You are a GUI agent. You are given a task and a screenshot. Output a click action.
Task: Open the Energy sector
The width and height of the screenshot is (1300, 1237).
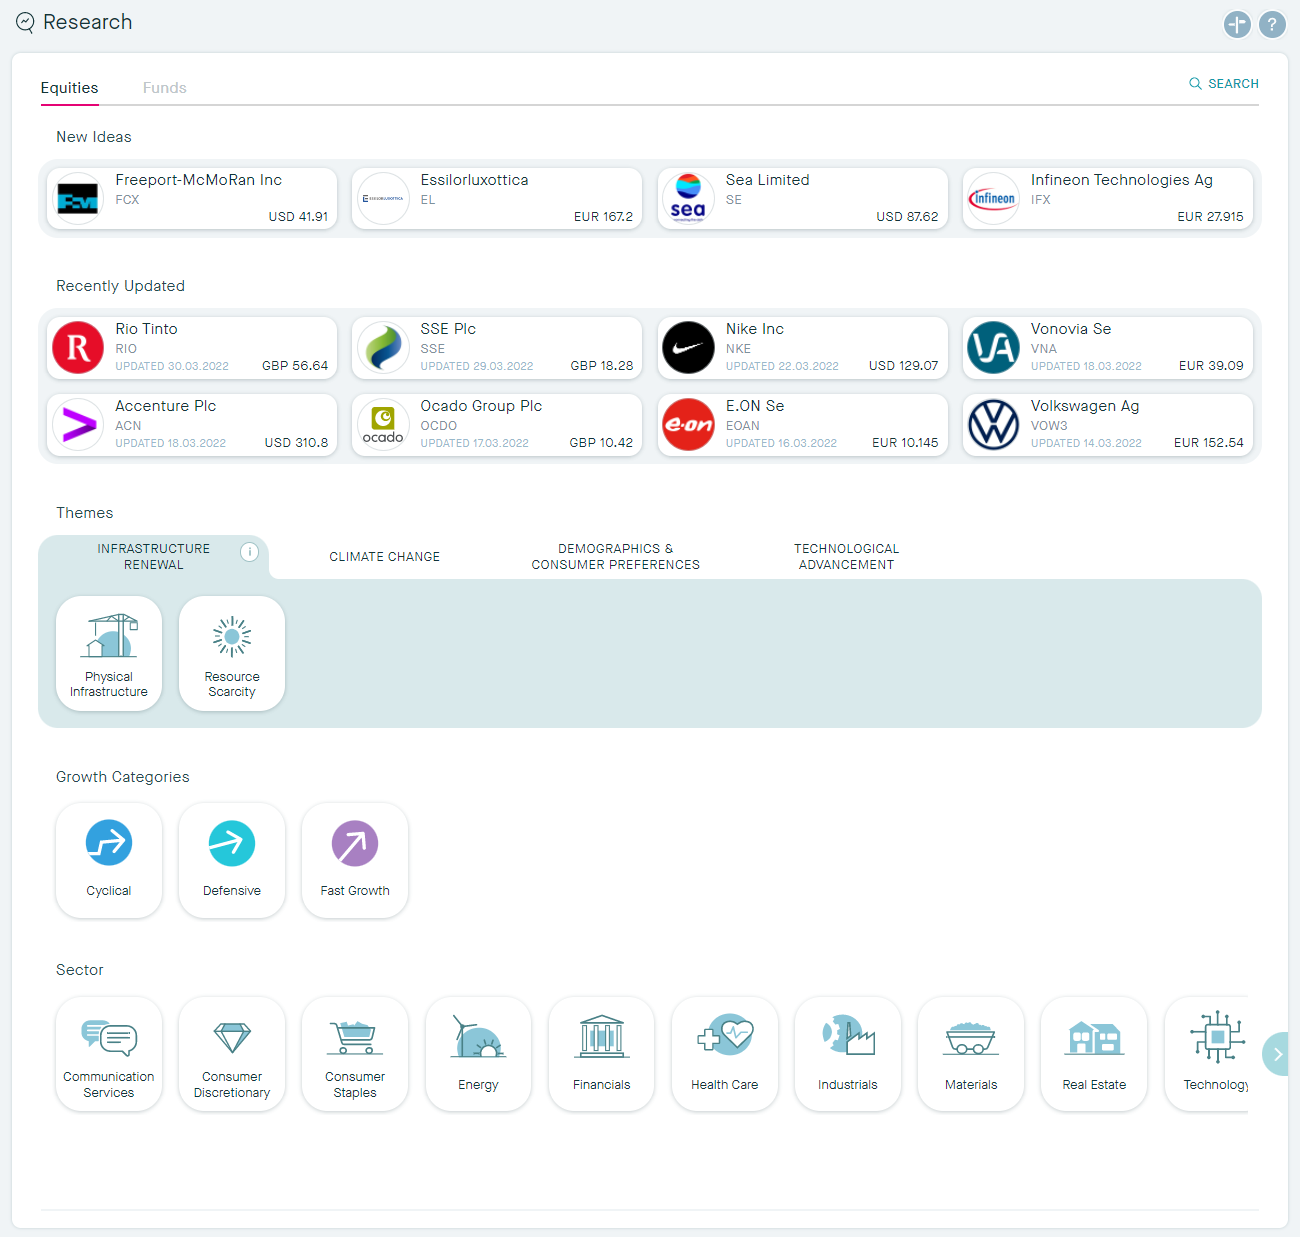[478, 1054]
